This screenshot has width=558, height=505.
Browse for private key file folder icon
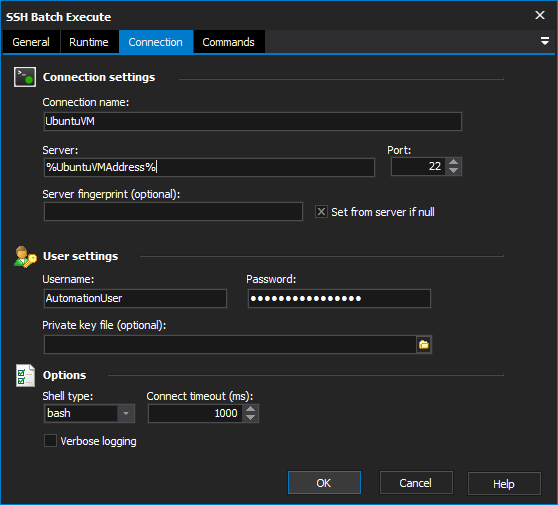pos(423,344)
